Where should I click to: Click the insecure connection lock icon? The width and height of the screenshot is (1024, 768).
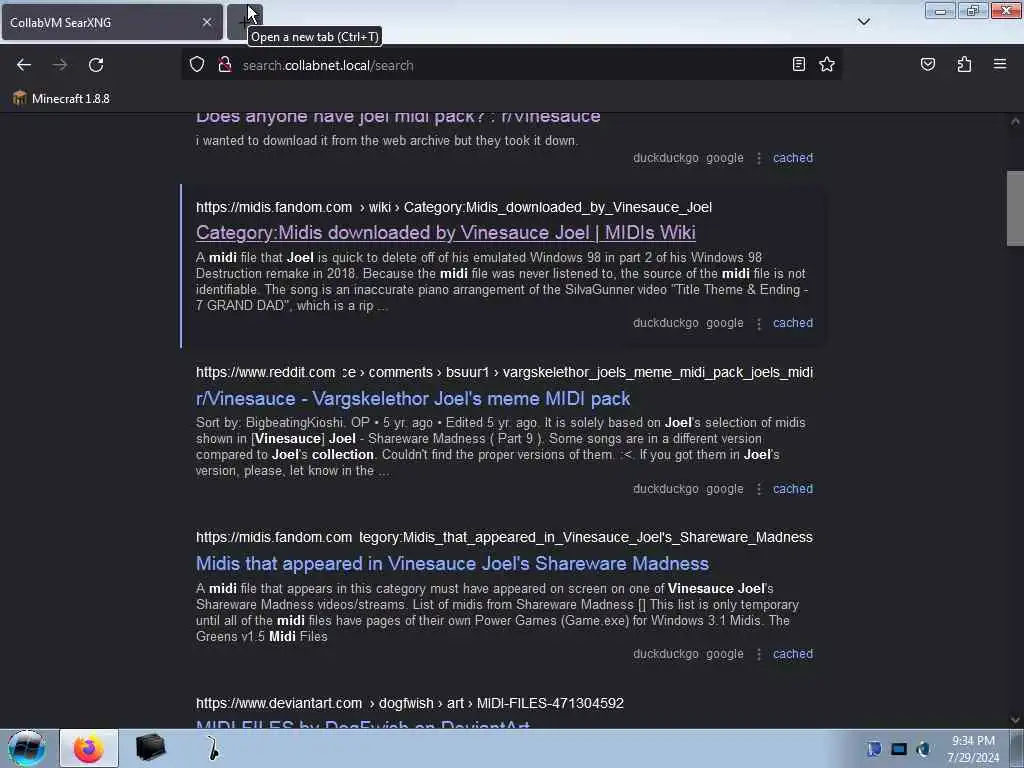(225, 65)
